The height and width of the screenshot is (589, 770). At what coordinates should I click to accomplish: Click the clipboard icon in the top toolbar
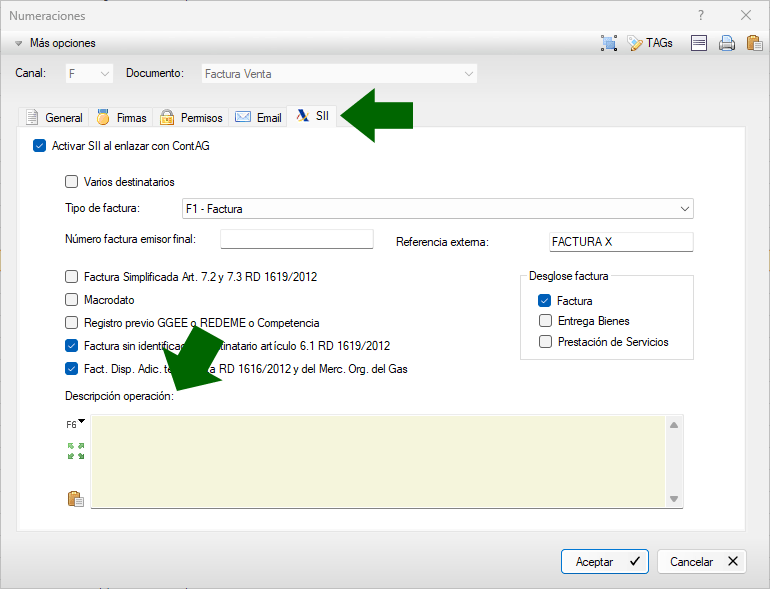click(x=754, y=43)
